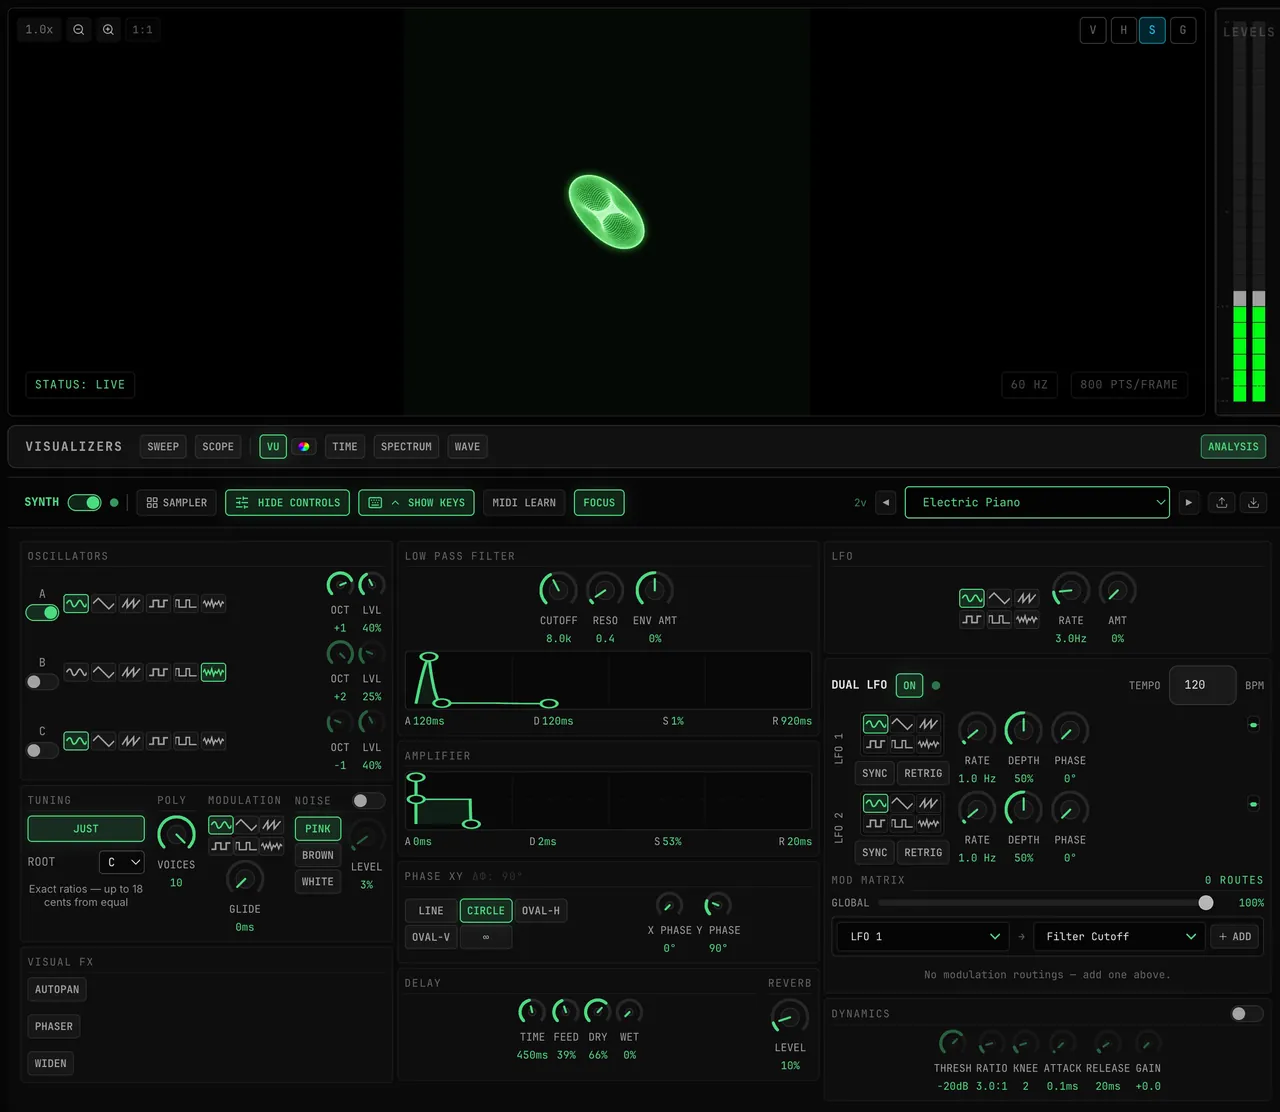
Task: Adjust the Global mod matrix slider handle
Action: coord(1206,903)
